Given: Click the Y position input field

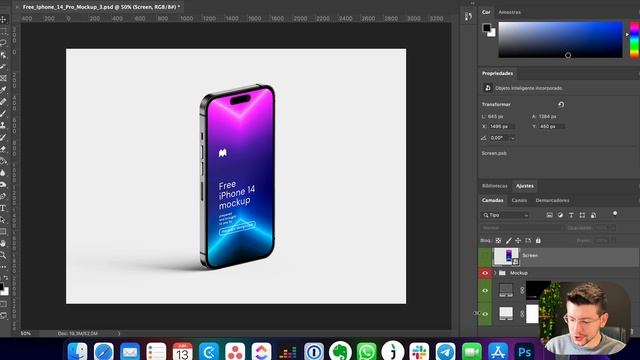Looking at the screenshot, I should (551, 127).
